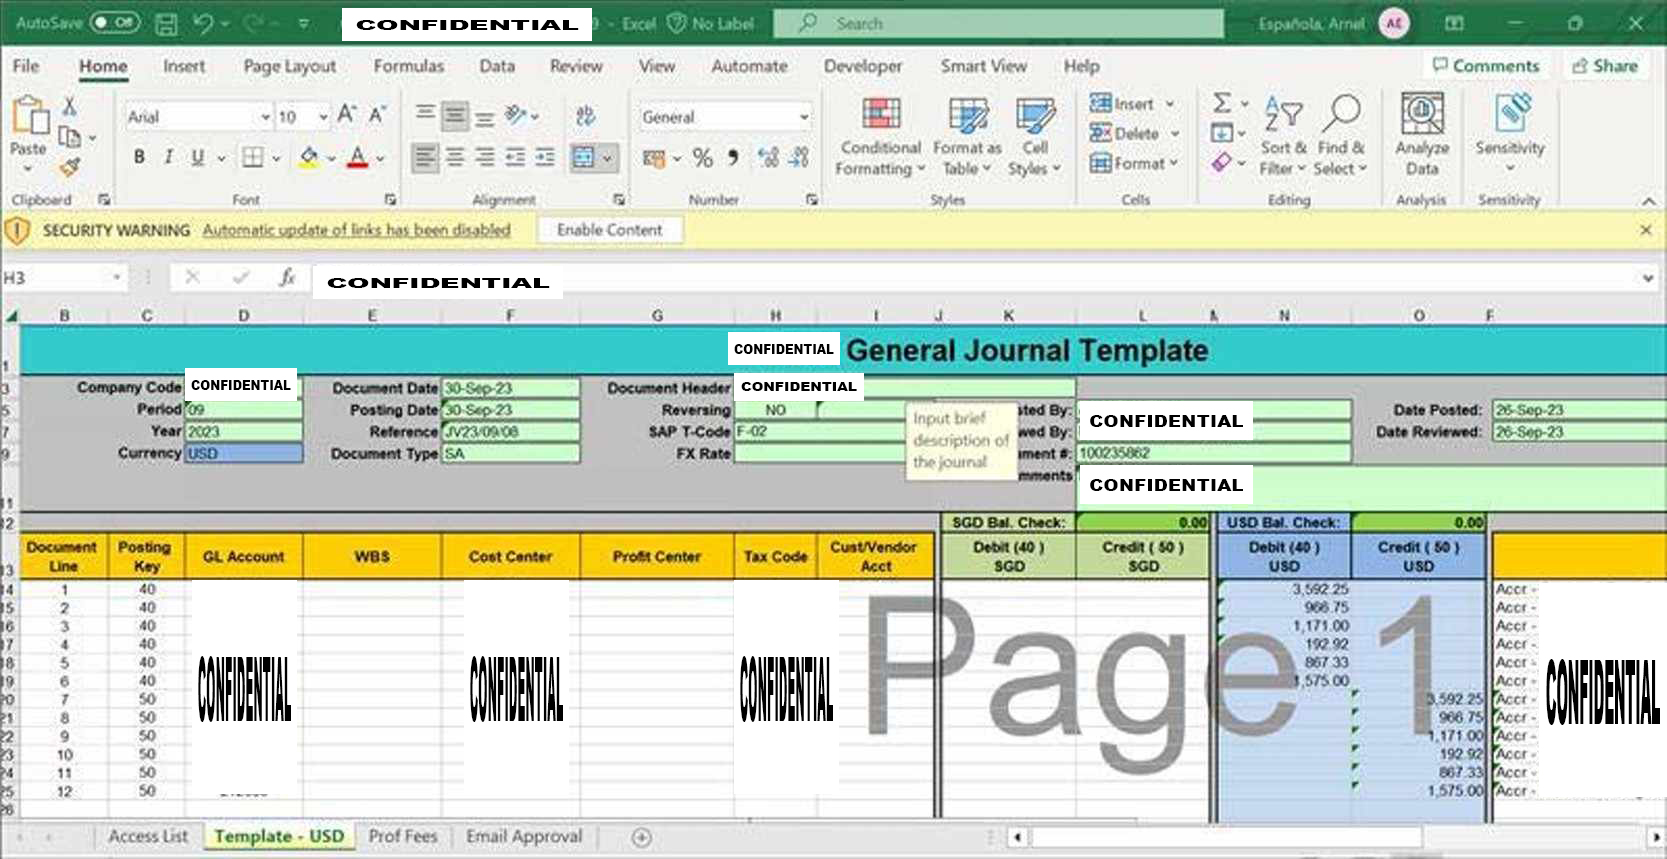The height and width of the screenshot is (859, 1667).
Task: Toggle Wrap Text
Action: (x=585, y=115)
